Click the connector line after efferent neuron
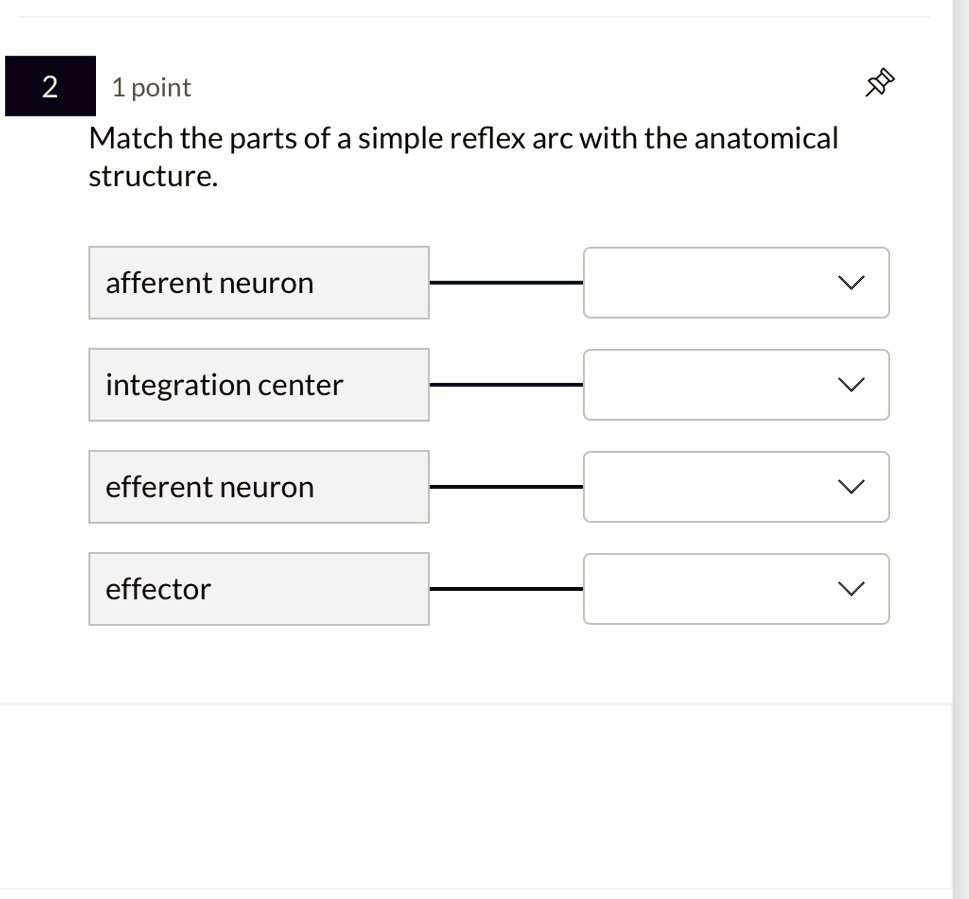The width and height of the screenshot is (969, 899). point(506,487)
